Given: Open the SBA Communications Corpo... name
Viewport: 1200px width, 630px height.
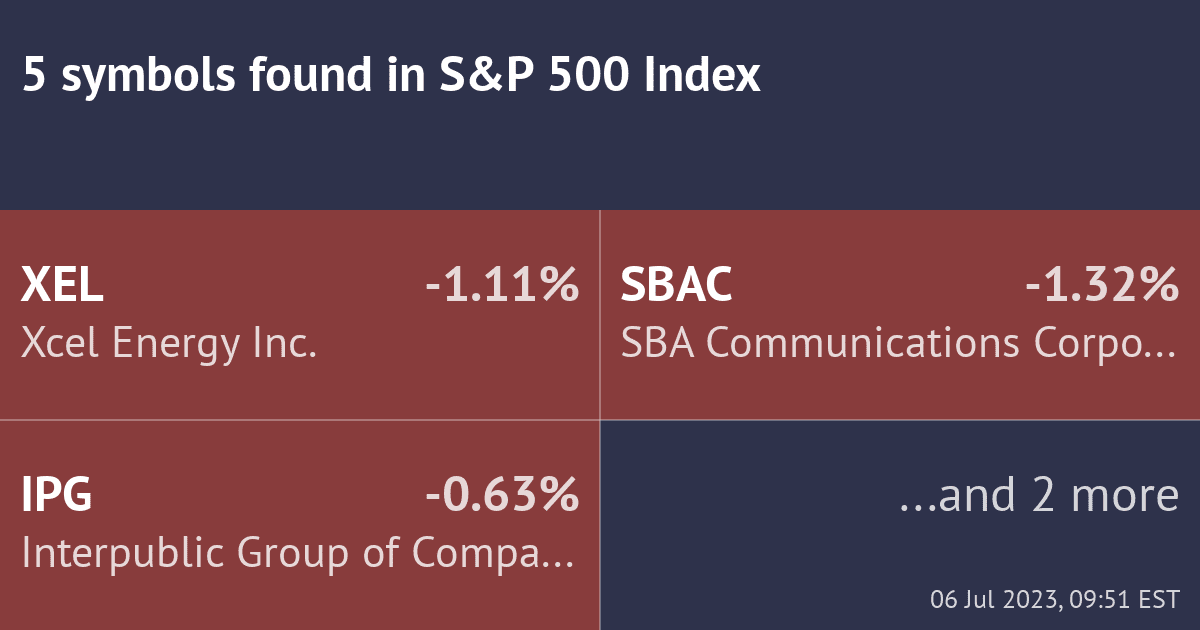Looking at the screenshot, I should pos(897,345).
